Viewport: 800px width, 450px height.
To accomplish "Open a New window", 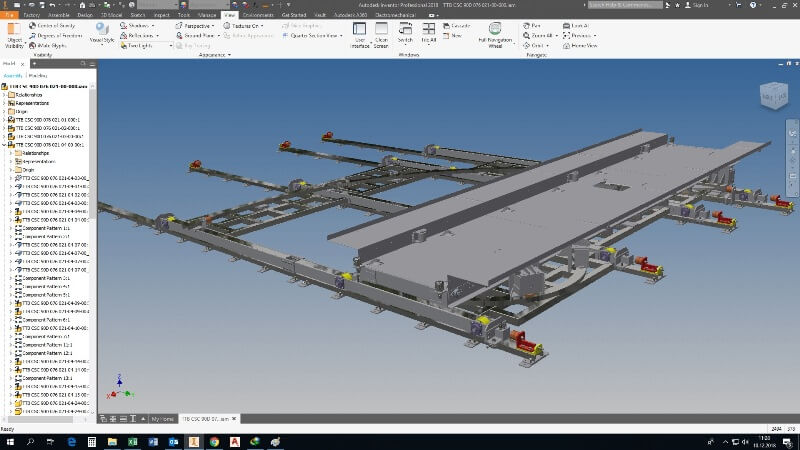I will pos(452,36).
